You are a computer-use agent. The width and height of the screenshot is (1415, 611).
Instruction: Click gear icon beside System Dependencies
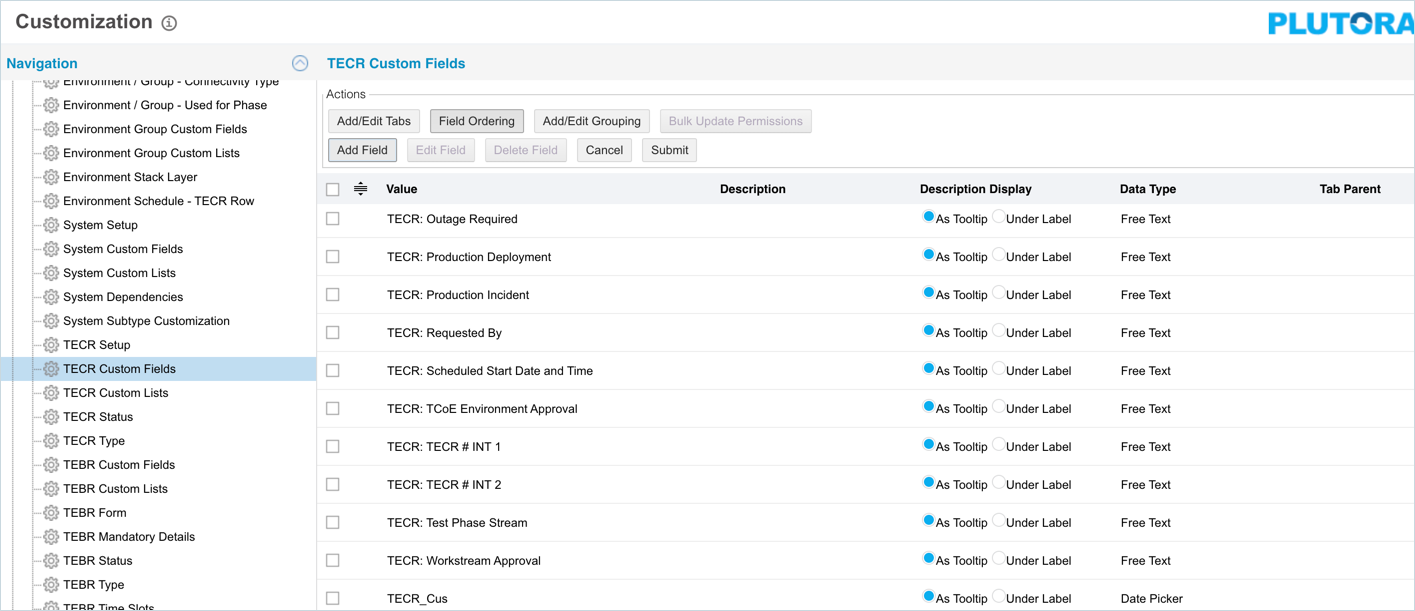[x=51, y=297]
